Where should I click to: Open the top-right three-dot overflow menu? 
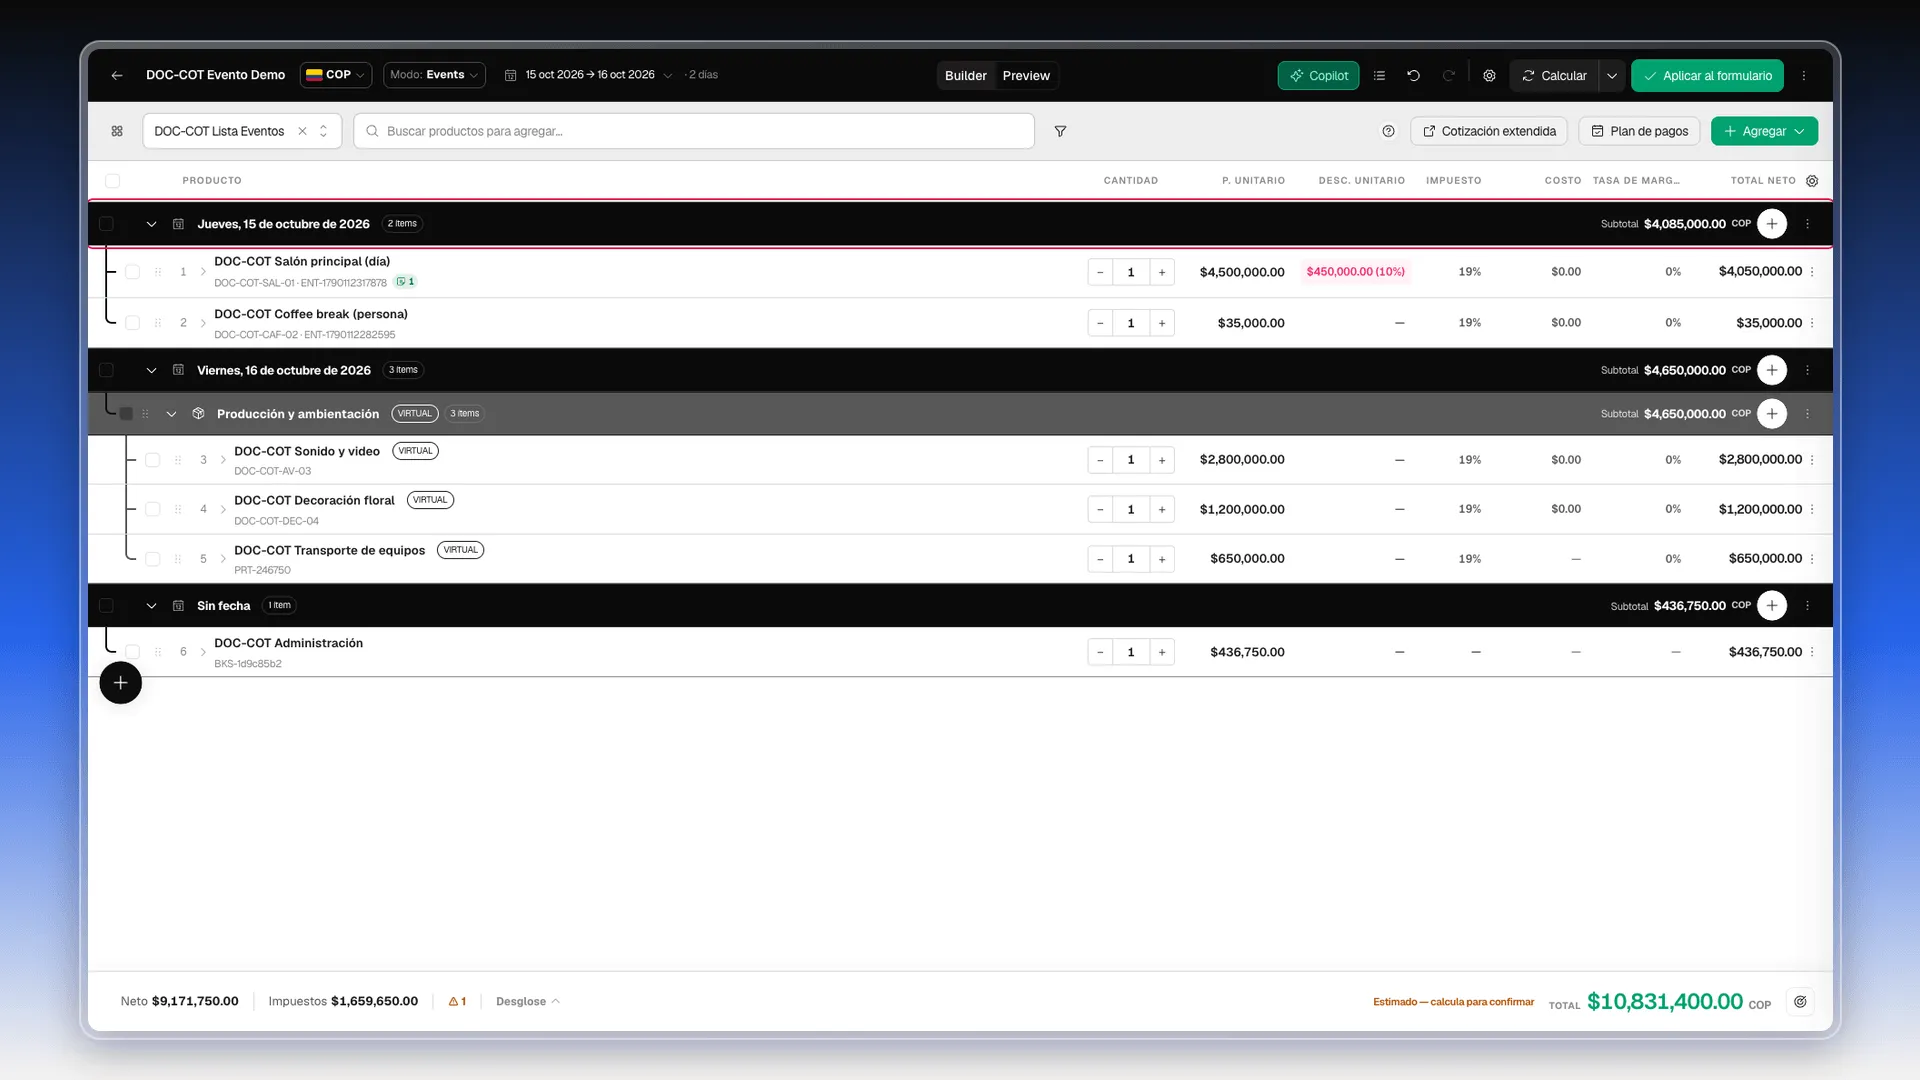click(1804, 75)
